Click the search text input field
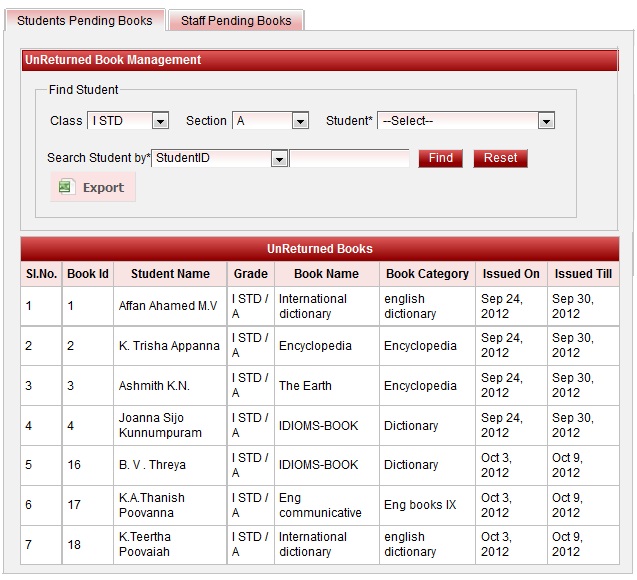637x580 pixels. click(349, 158)
